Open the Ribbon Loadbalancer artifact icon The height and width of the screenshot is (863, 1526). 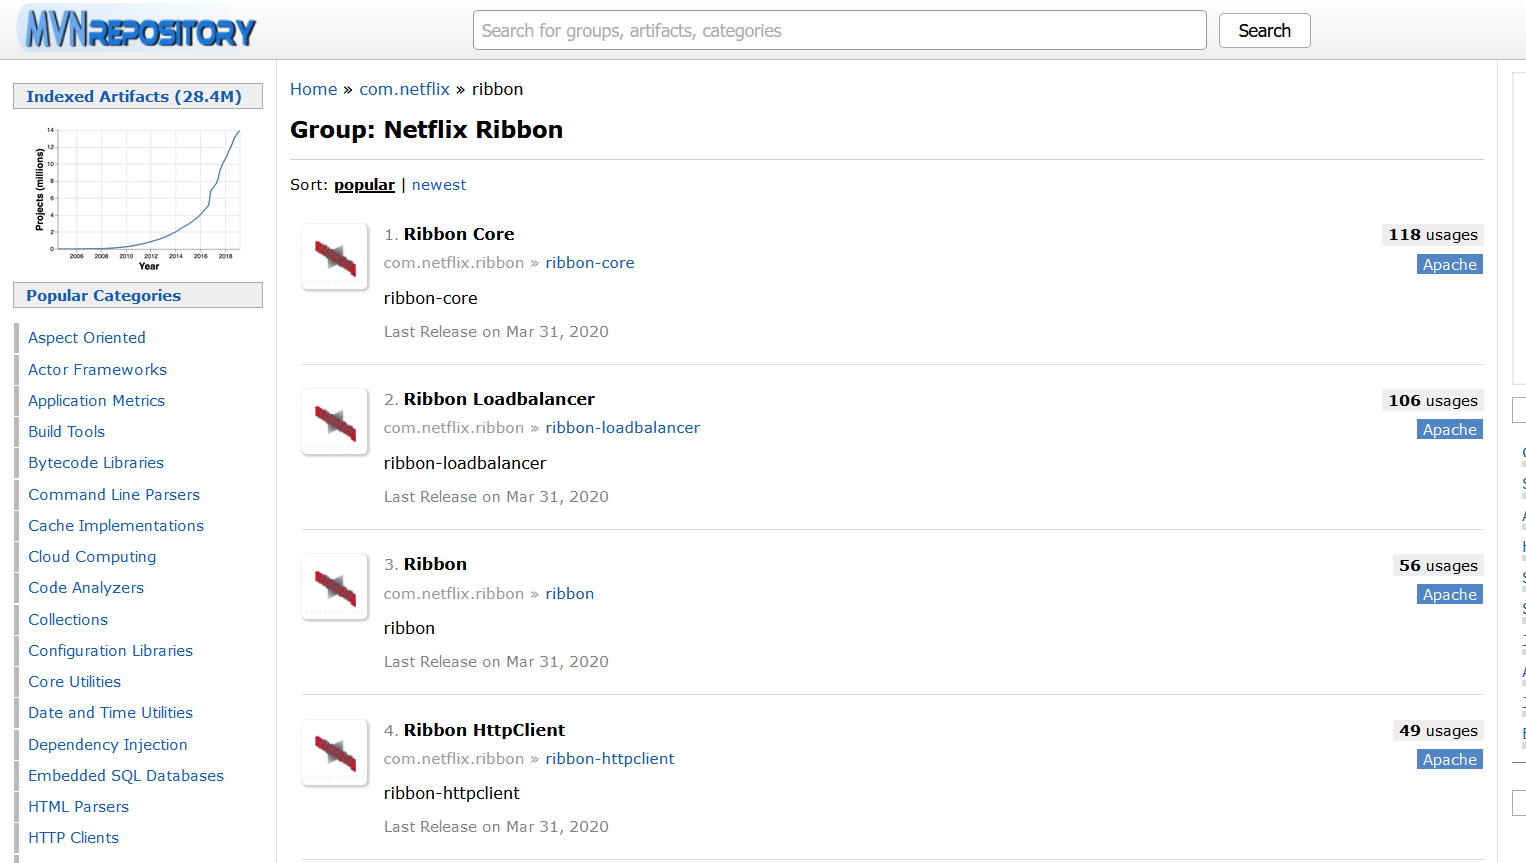pyautogui.click(x=335, y=422)
